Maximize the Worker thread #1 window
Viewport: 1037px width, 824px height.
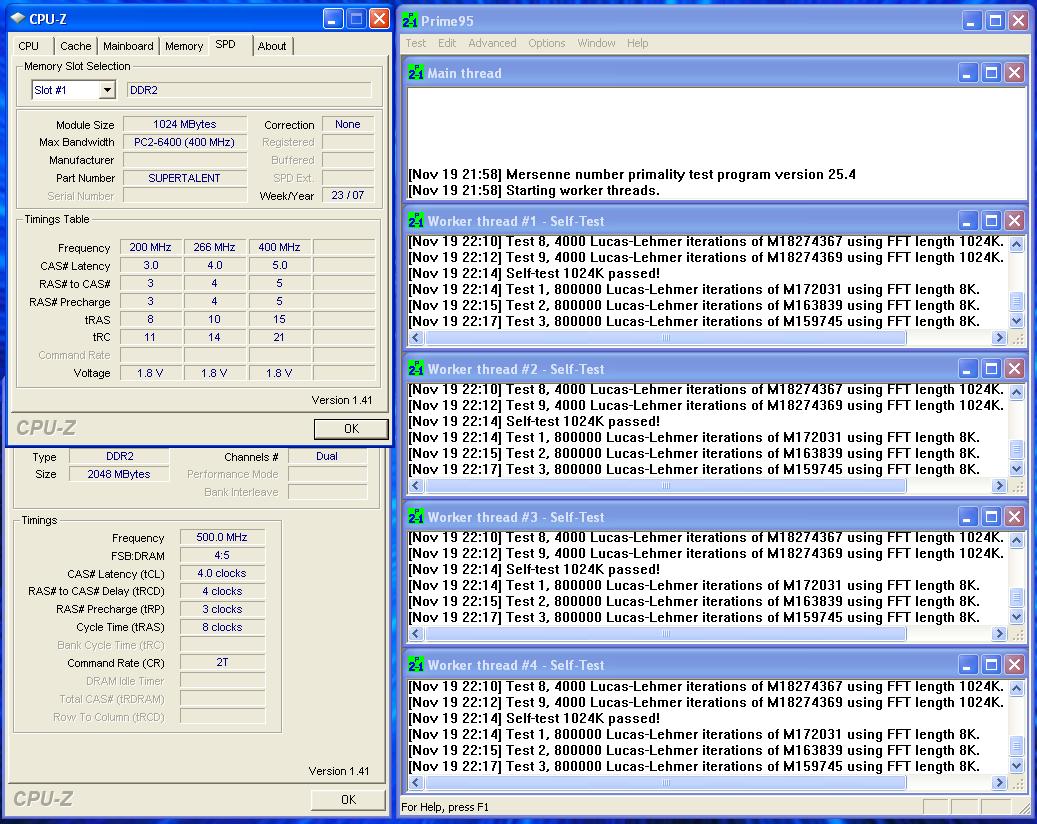click(991, 221)
